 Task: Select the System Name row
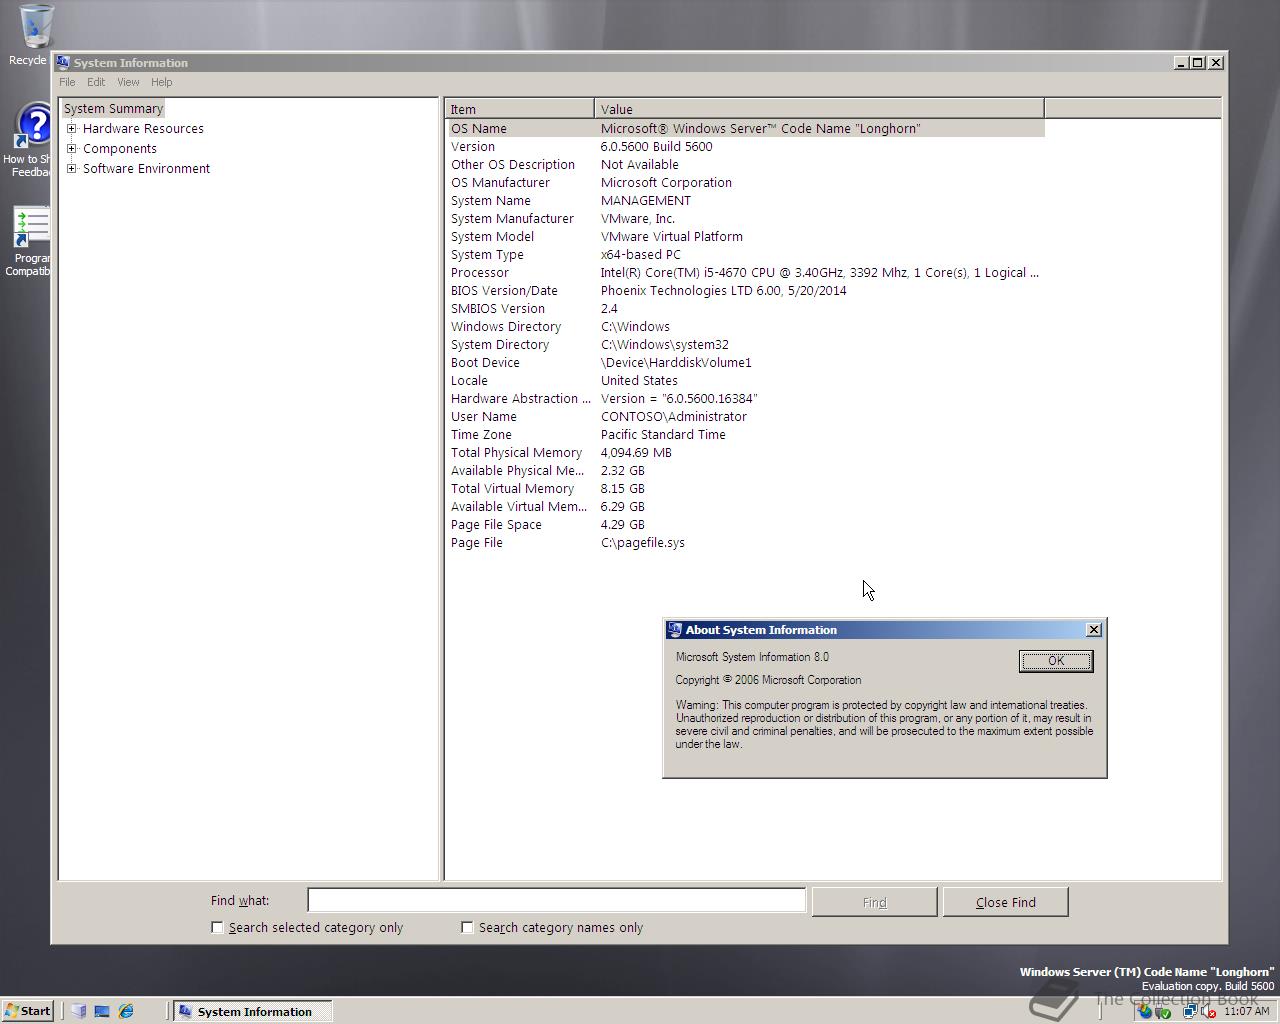click(x=745, y=200)
